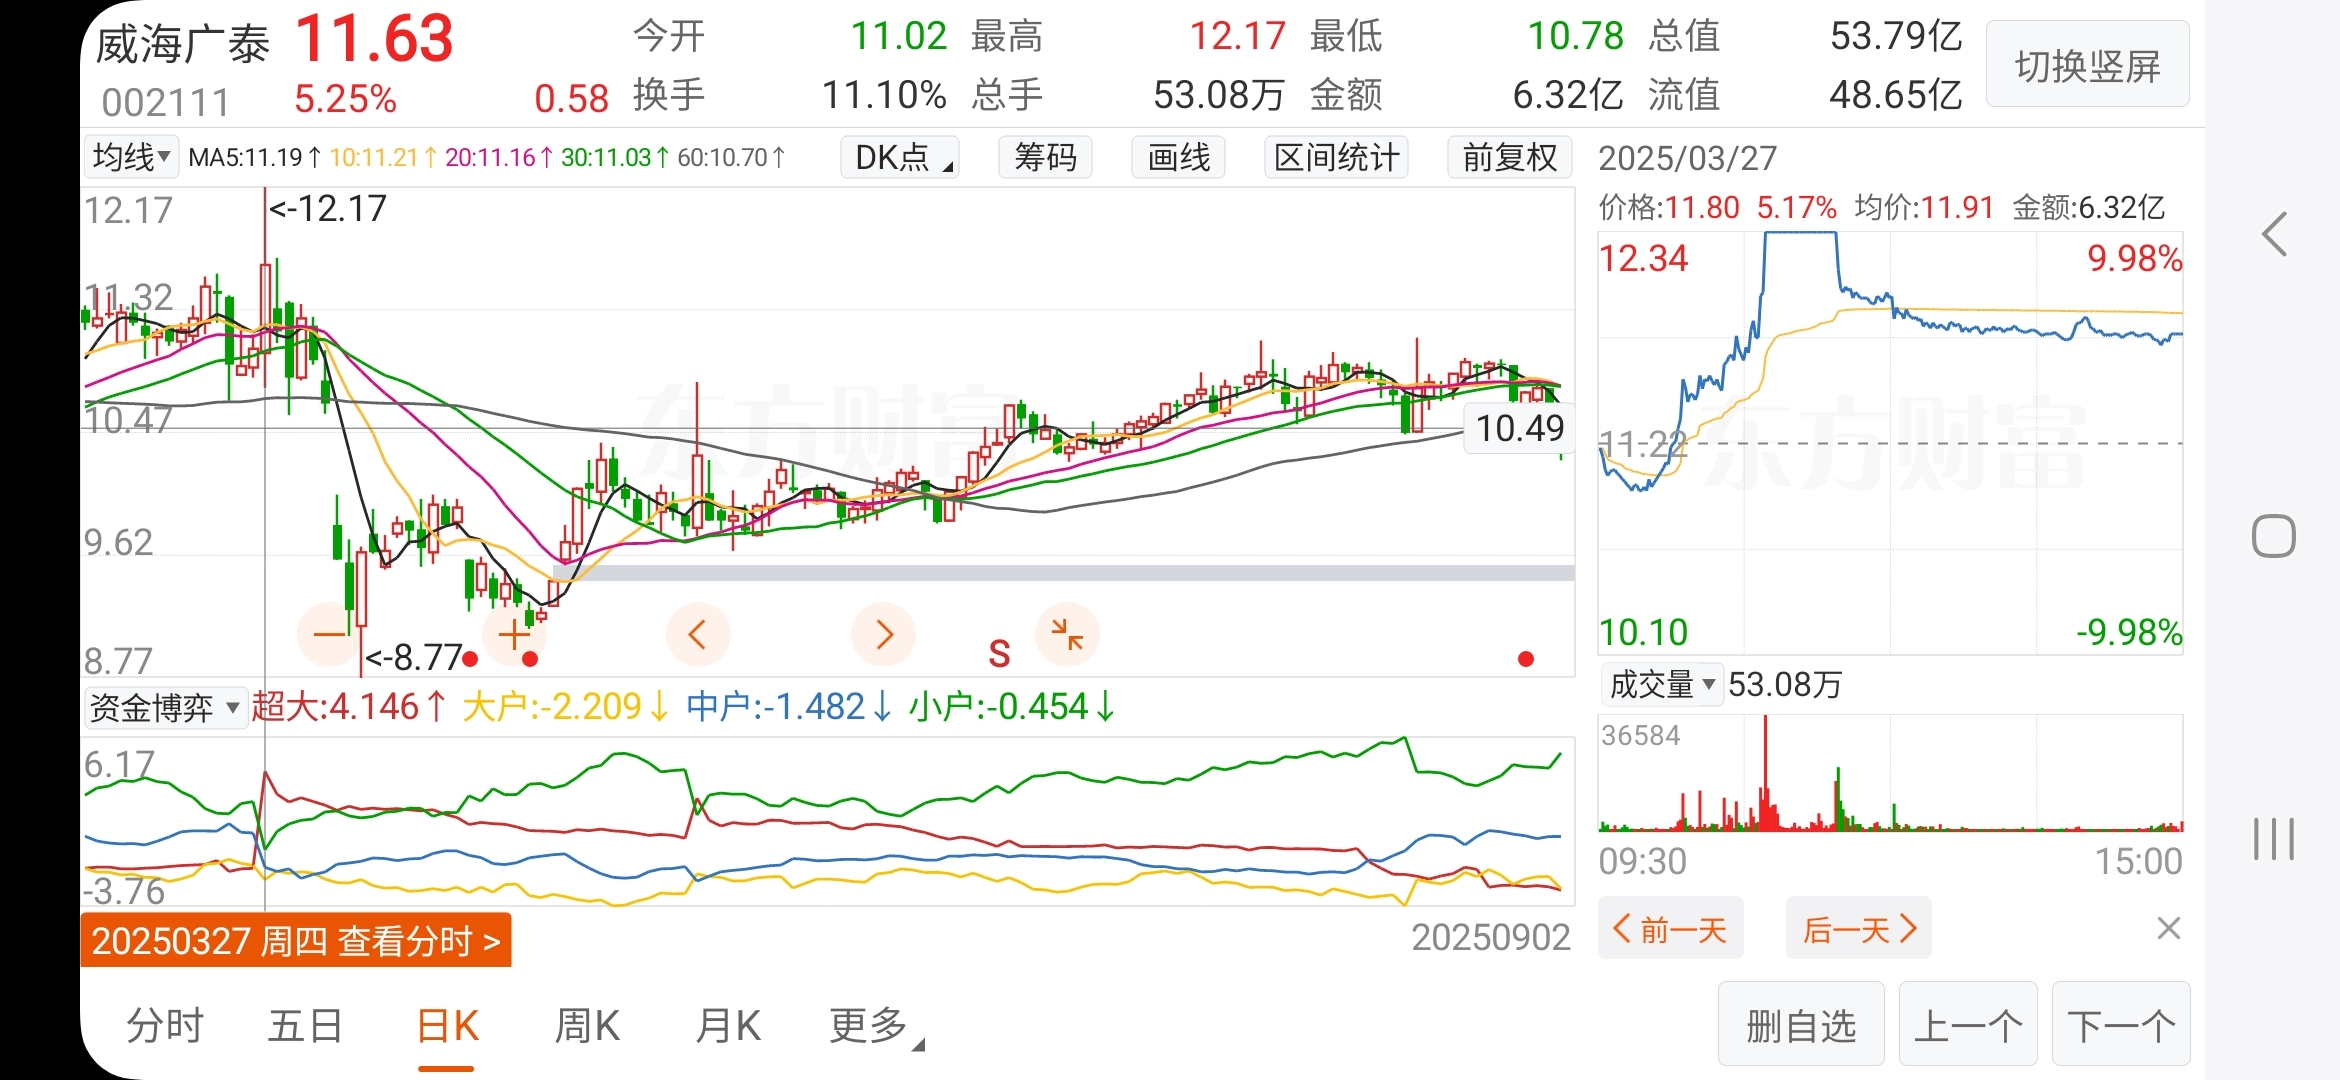Toggle the 筹码 chip distribution view
Image resolution: width=2340 pixels, height=1080 pixels.
coord(1045,158)
